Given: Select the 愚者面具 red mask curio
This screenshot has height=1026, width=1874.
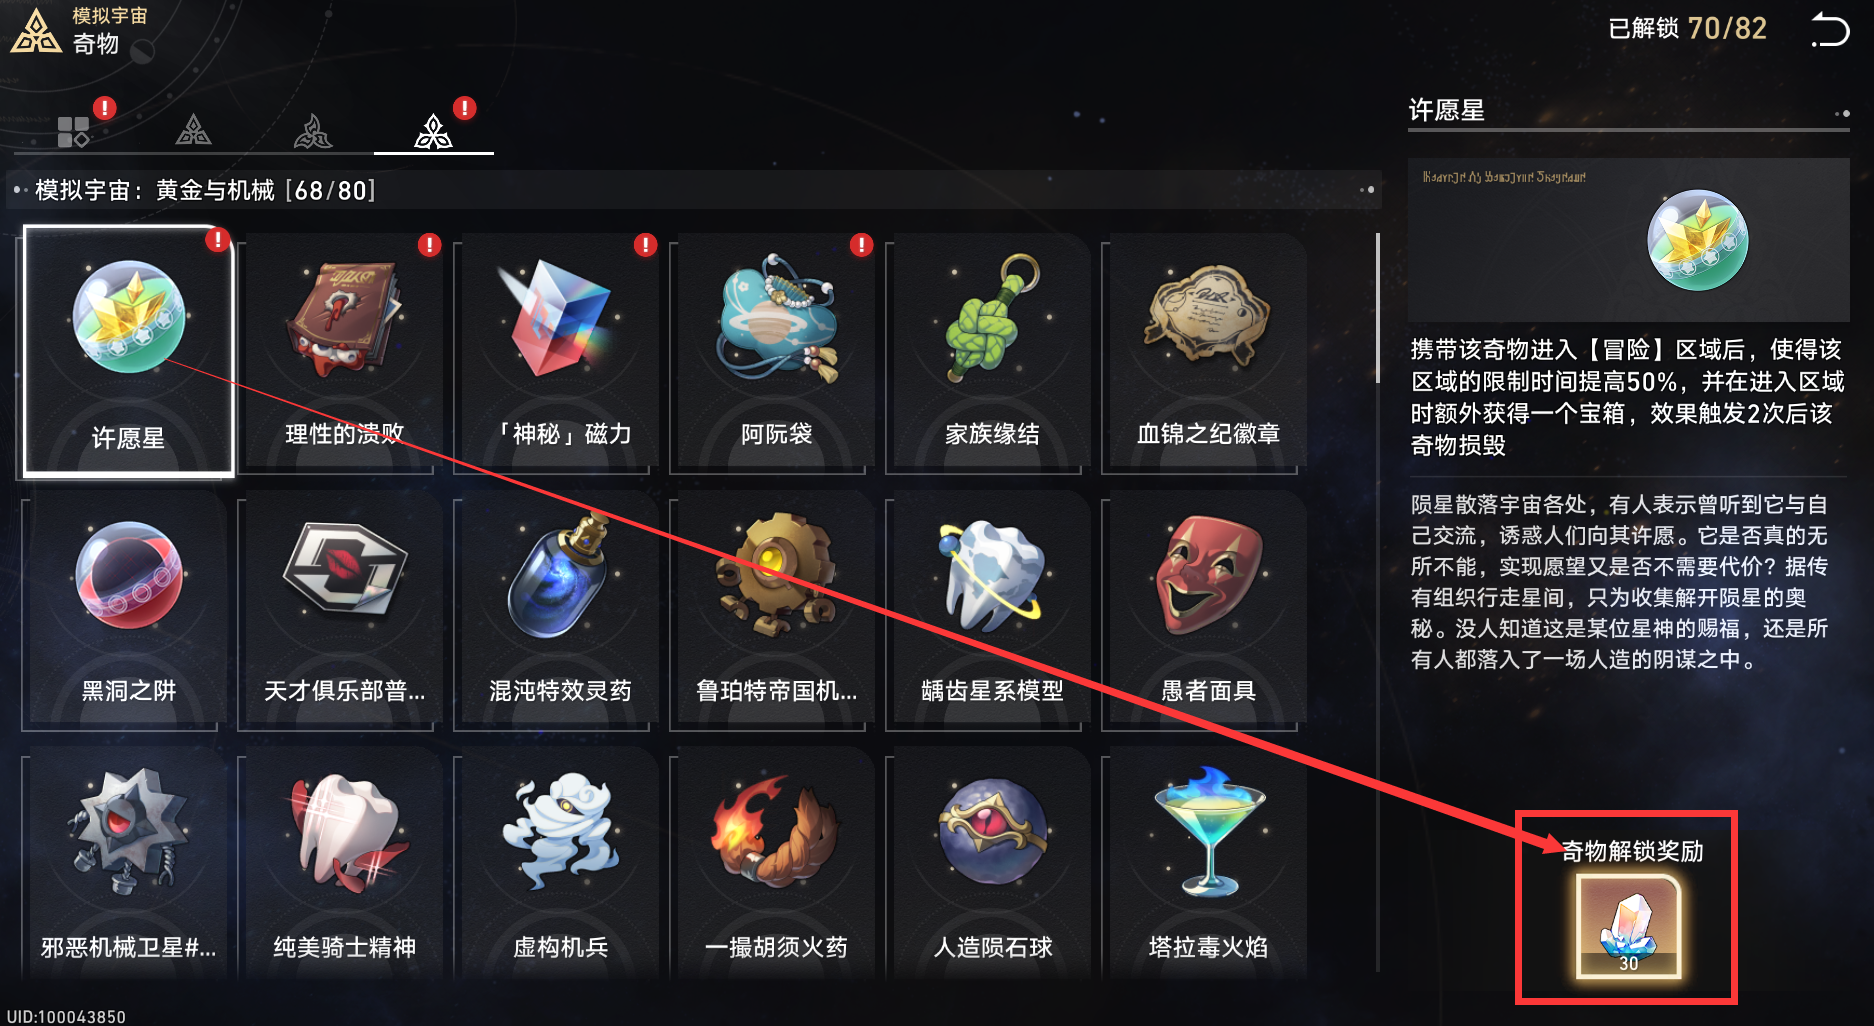Looking at the screenshot, I should 1207,609.
